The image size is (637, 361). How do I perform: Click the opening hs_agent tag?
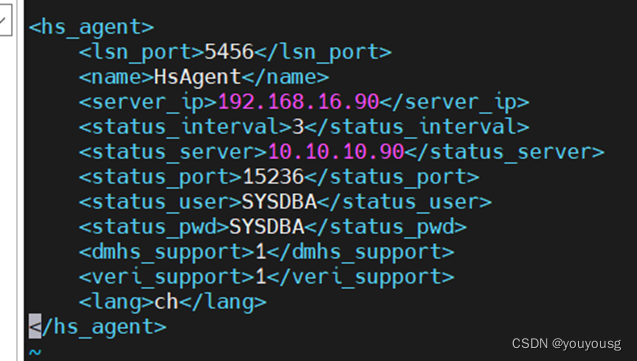point(91,28)
